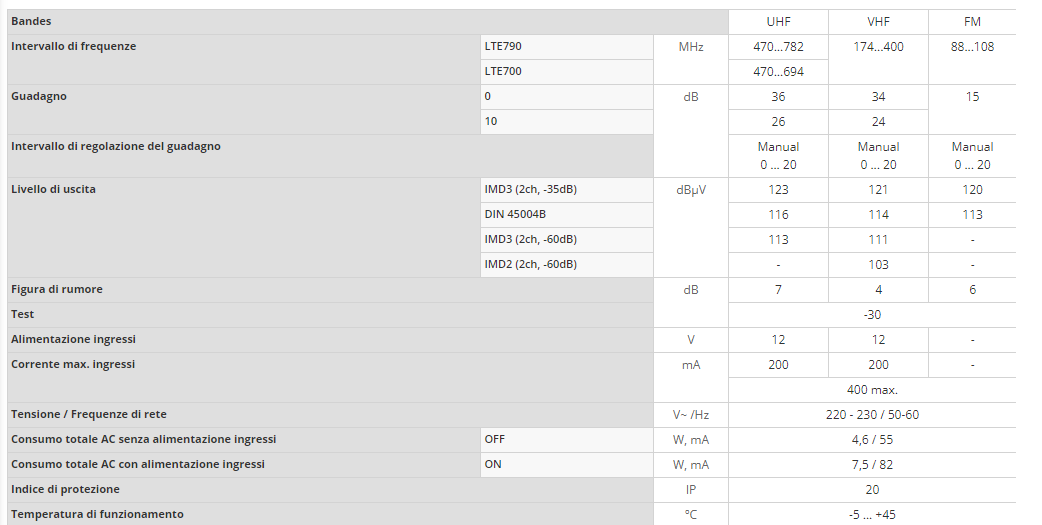
Task: Click the LTE790 cell
Action: pos(503,46)
